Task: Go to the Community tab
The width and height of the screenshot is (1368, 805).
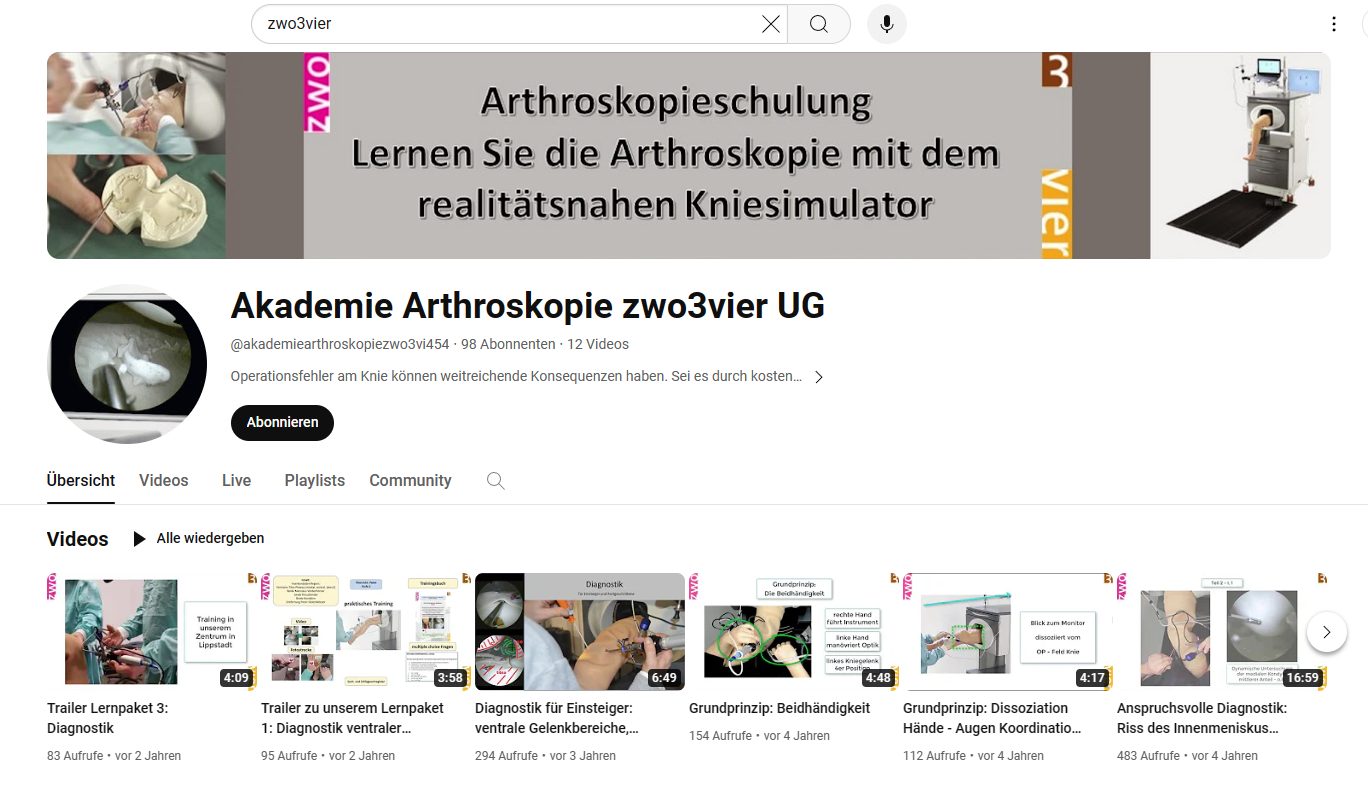Action: point(410,481)
